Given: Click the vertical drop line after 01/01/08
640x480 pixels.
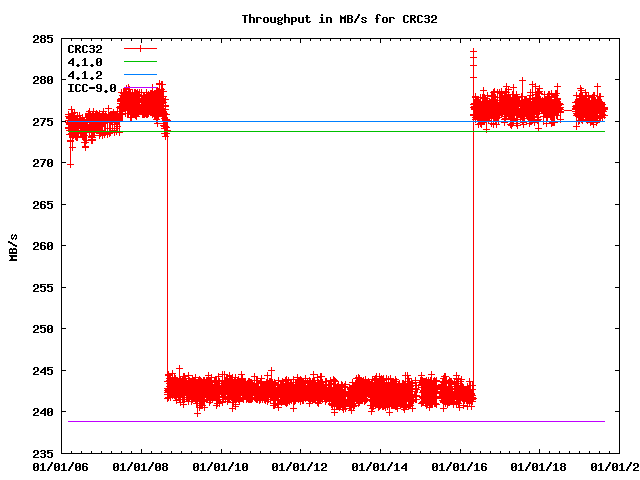Looking at the screenshot, I should pos(167,260).
